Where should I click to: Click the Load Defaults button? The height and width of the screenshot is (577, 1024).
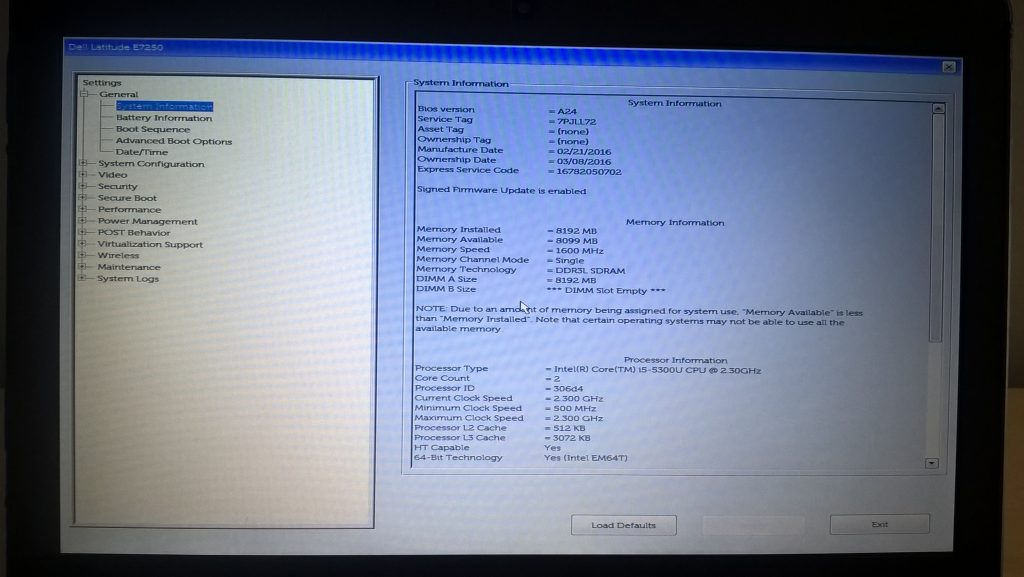(624, 525)
